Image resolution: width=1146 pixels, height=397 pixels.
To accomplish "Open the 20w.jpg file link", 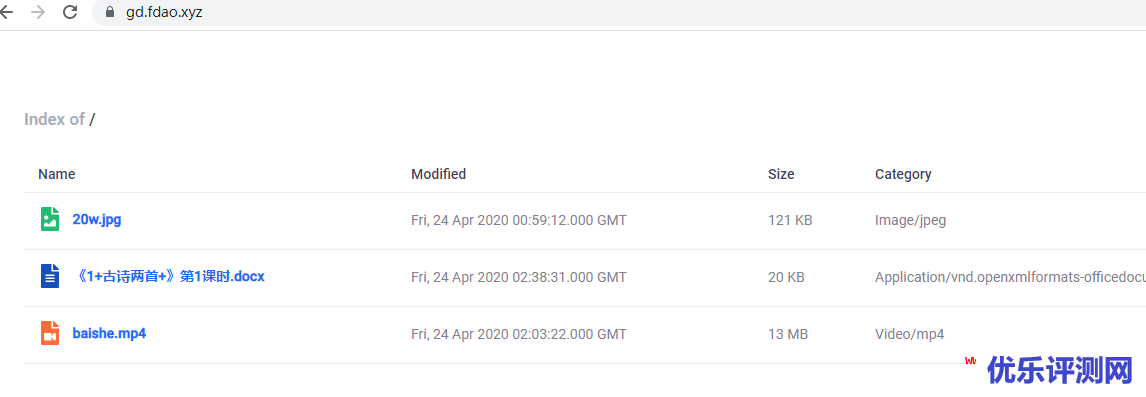I will point(97,219).
